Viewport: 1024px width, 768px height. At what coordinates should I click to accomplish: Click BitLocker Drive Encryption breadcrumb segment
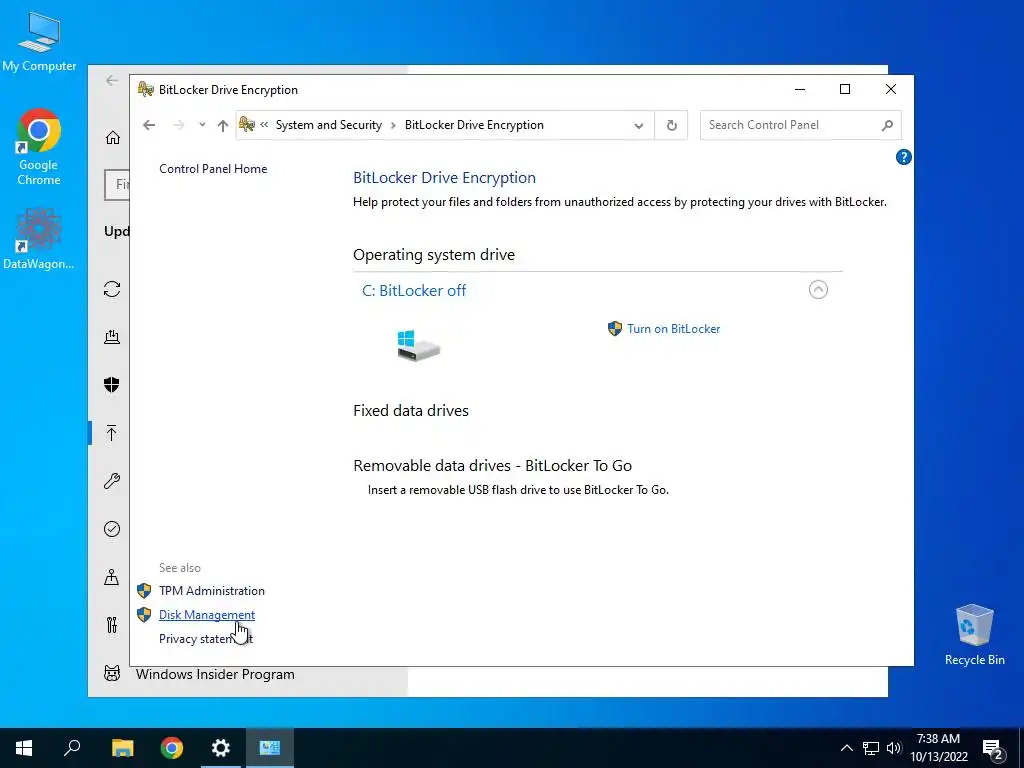pos(474,125)
